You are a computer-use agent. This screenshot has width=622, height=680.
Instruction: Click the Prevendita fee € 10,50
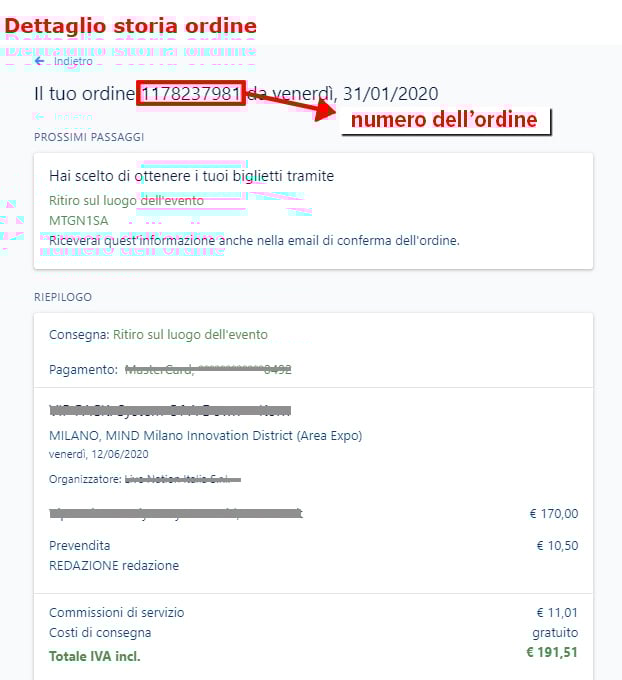pyautogui.click(x=557, y=546)
